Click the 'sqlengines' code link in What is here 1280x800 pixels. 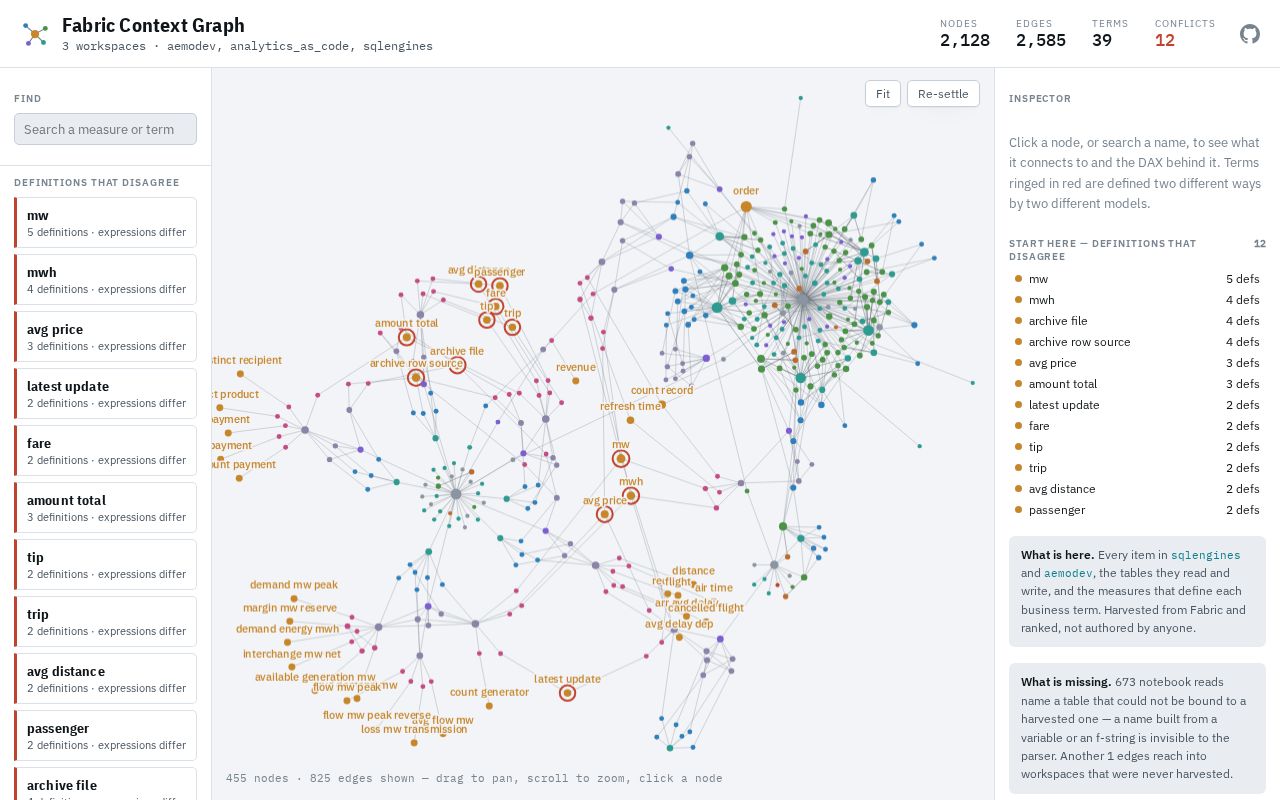click(1205, 555)
